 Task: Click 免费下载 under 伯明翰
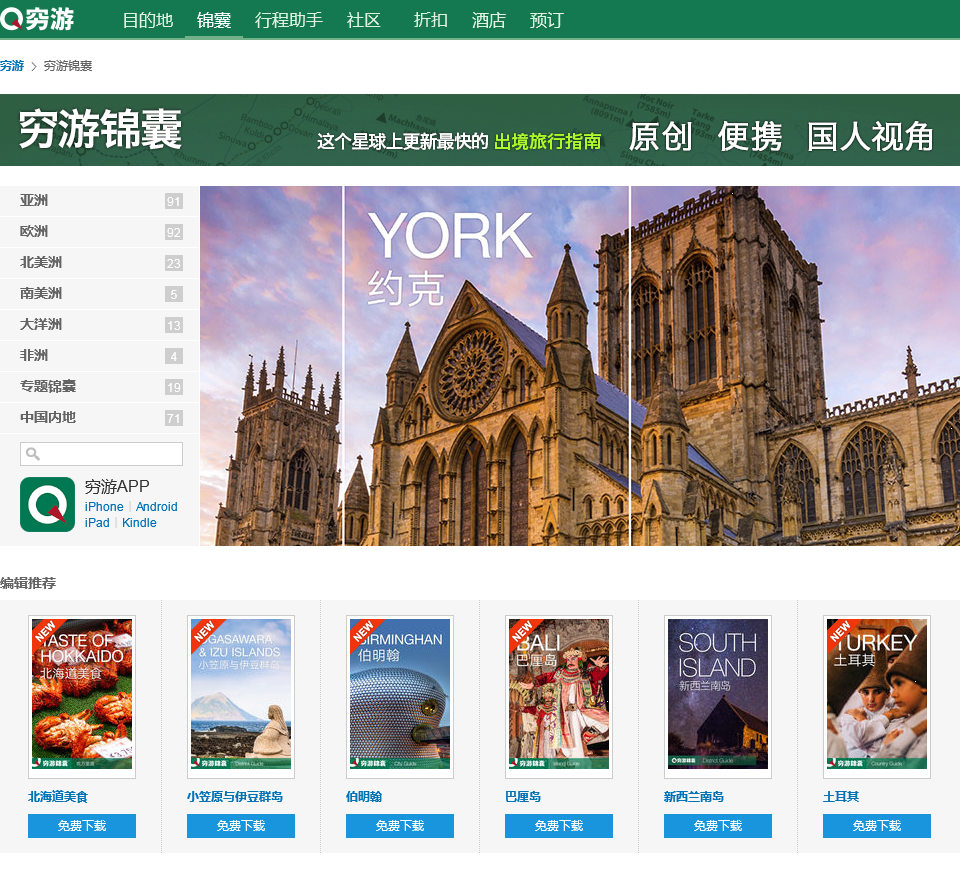[x=400, y=826]
